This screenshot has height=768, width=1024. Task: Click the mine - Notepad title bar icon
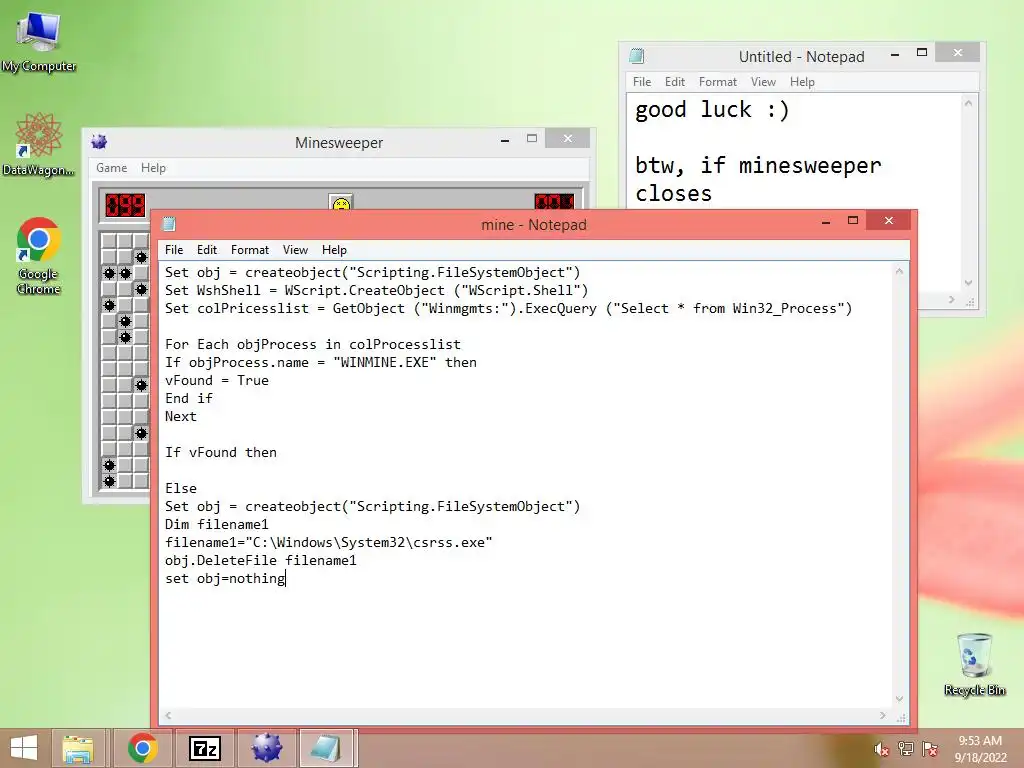[x=169, y=224]
